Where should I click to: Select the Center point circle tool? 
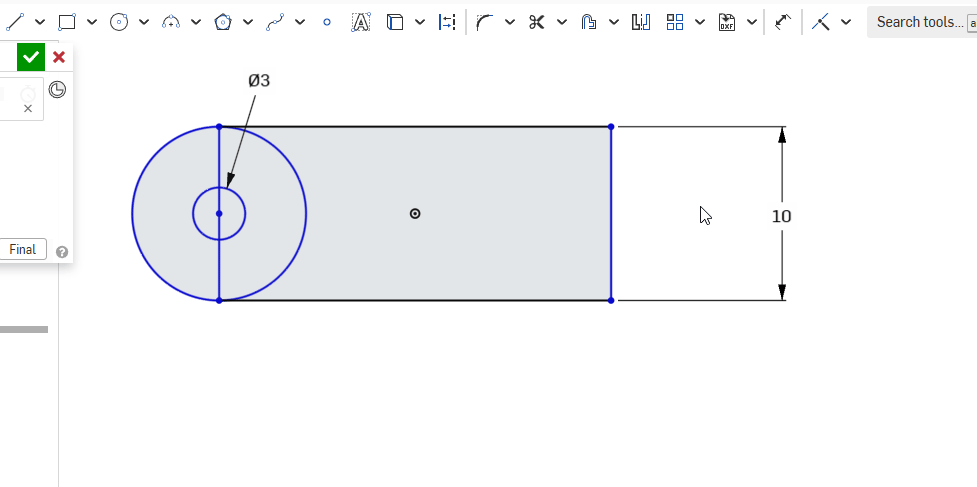(x=119, y=22)
